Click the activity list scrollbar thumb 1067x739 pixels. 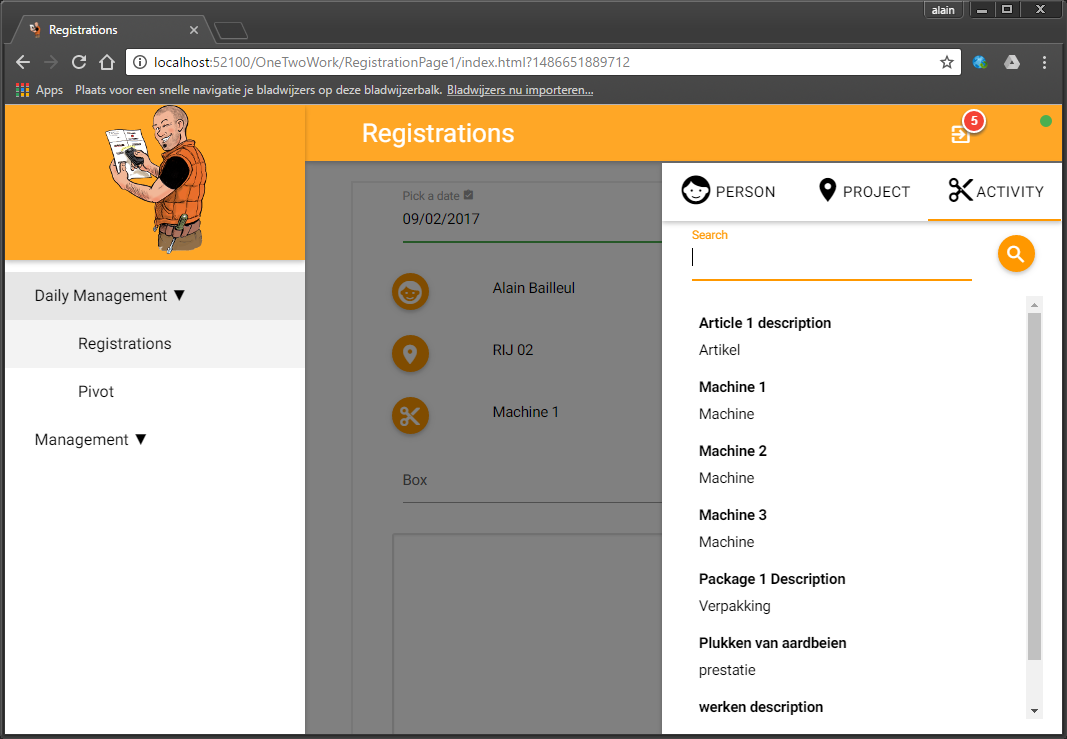pos(1034,487)
